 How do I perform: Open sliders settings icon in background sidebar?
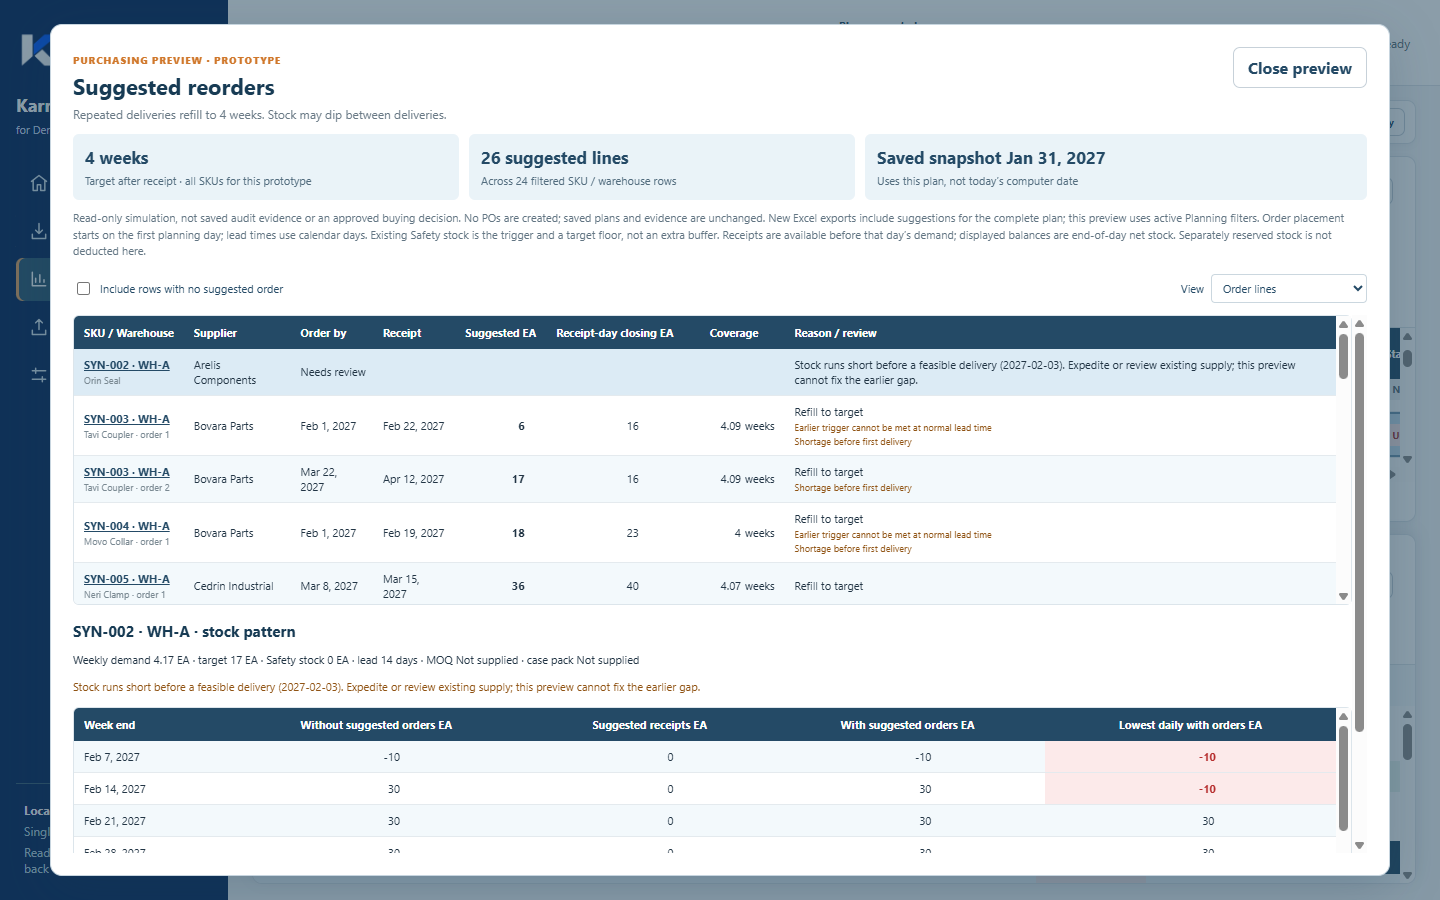pos(39,375)
